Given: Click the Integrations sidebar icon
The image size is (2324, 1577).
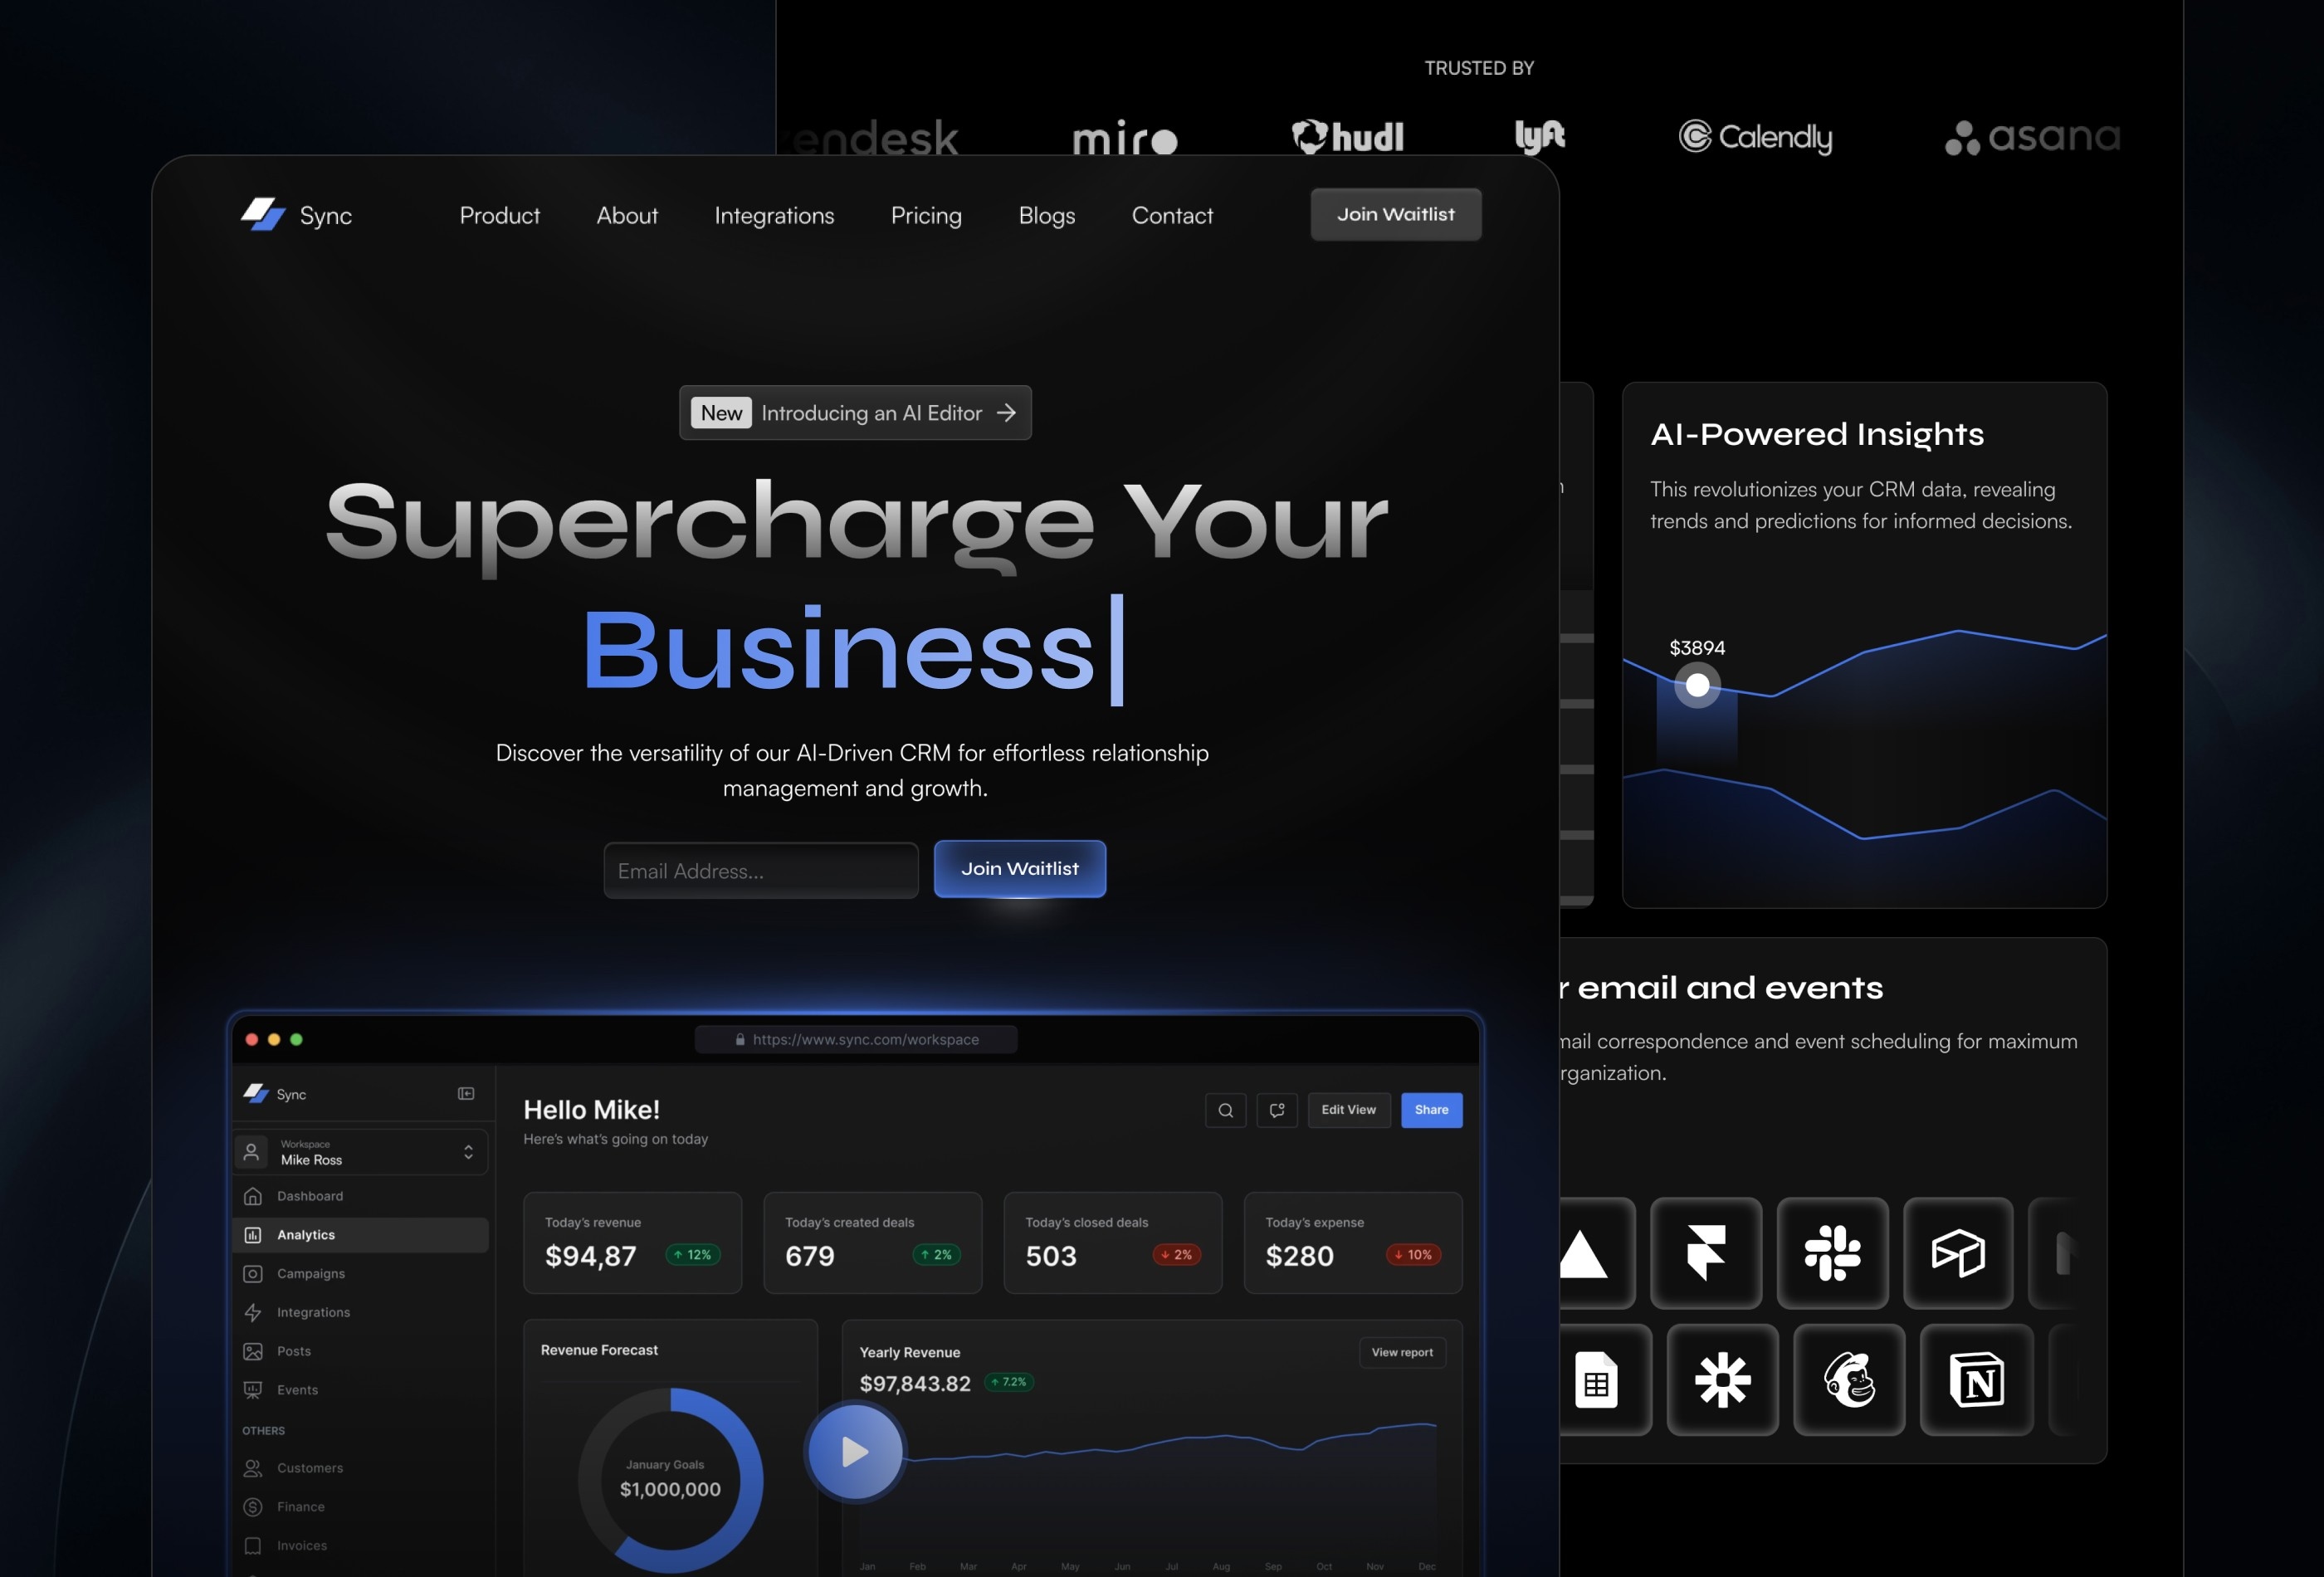Looking at the screenshot, I should point(253,1311).
